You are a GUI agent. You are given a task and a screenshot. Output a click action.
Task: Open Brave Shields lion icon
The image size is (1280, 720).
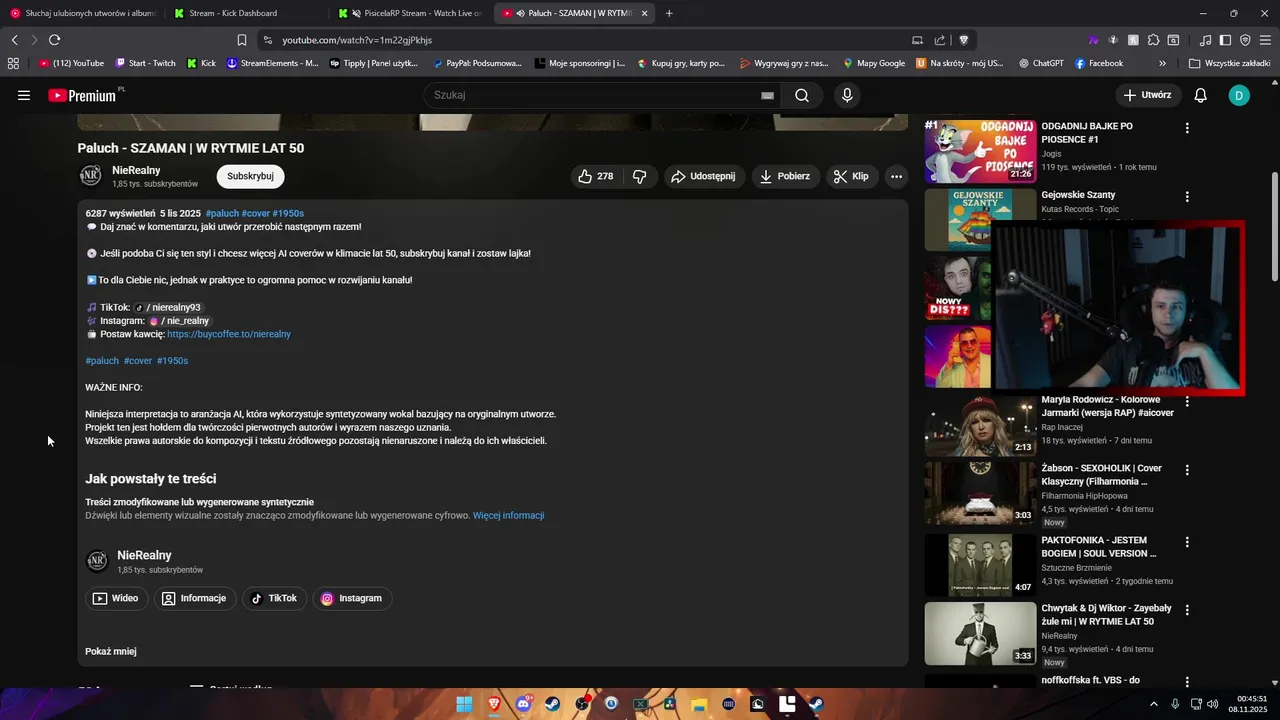[964, 40]
